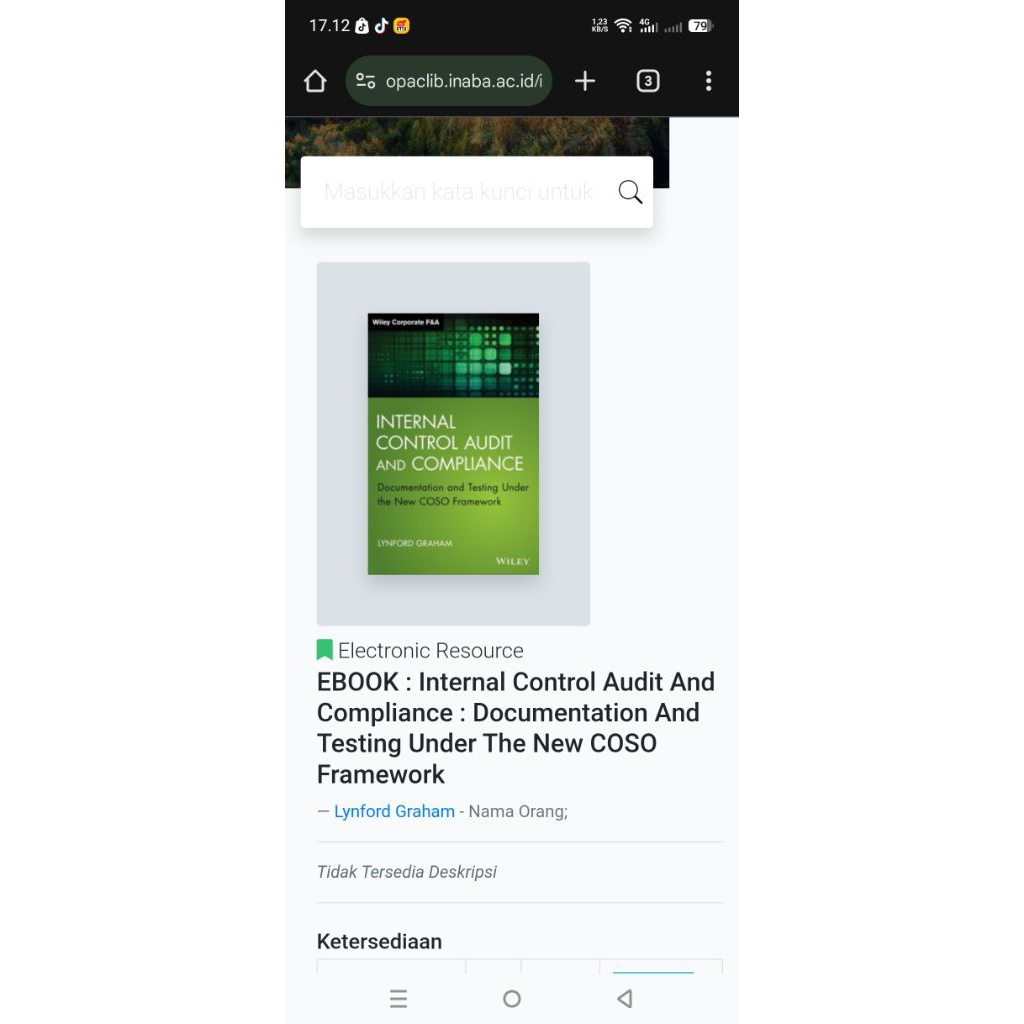The image size is (1024, 1024).
Task: Open site settings icon in address bar
Action: (x=365, y=81)
